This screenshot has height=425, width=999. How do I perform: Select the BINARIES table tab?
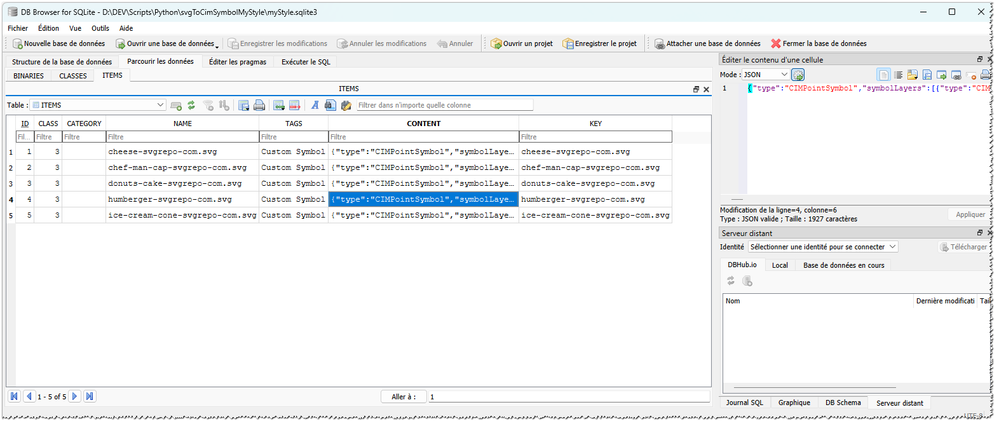click(x=29, y=75)
